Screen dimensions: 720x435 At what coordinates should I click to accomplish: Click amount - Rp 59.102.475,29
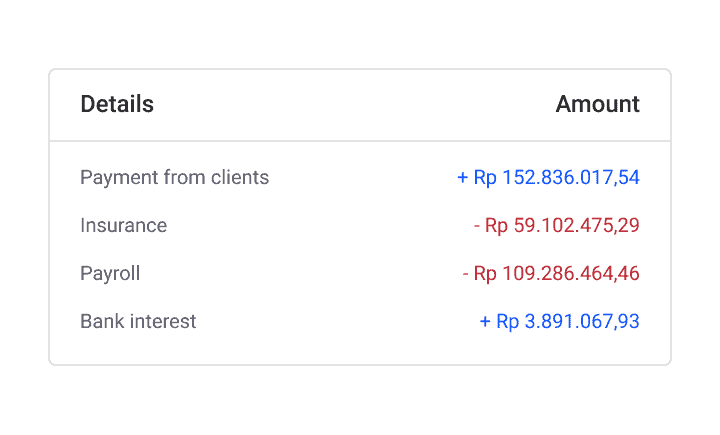pos(557,226)
